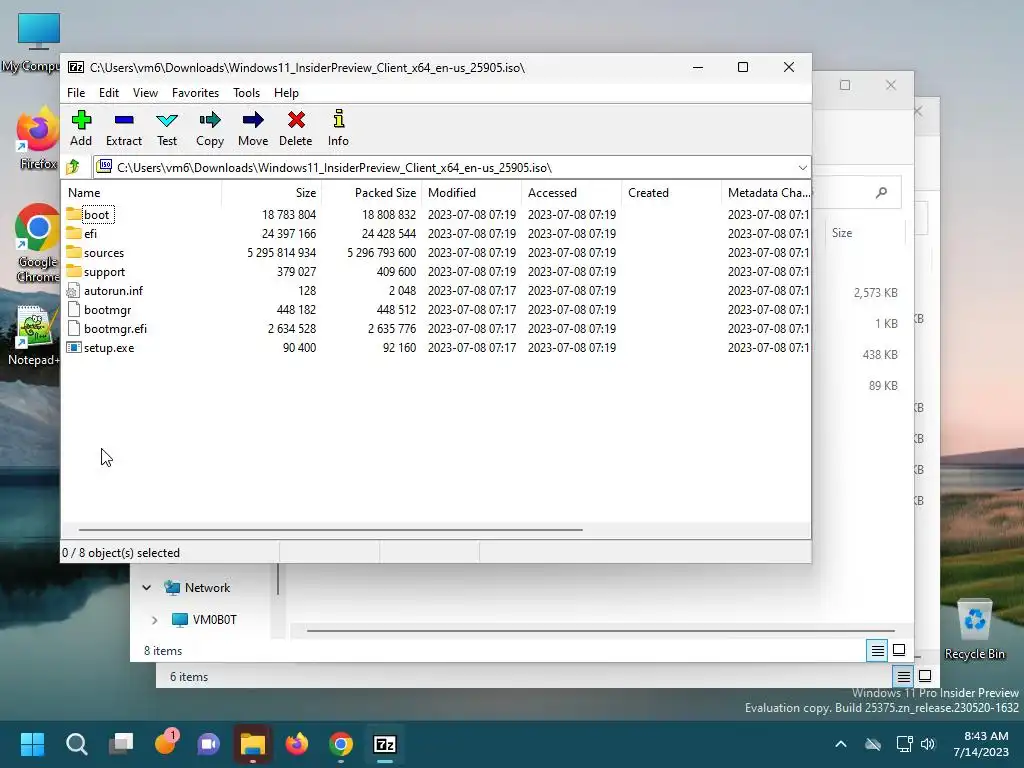
Task: Expand the address path dropdown
Action: click(x=802, y=168)
